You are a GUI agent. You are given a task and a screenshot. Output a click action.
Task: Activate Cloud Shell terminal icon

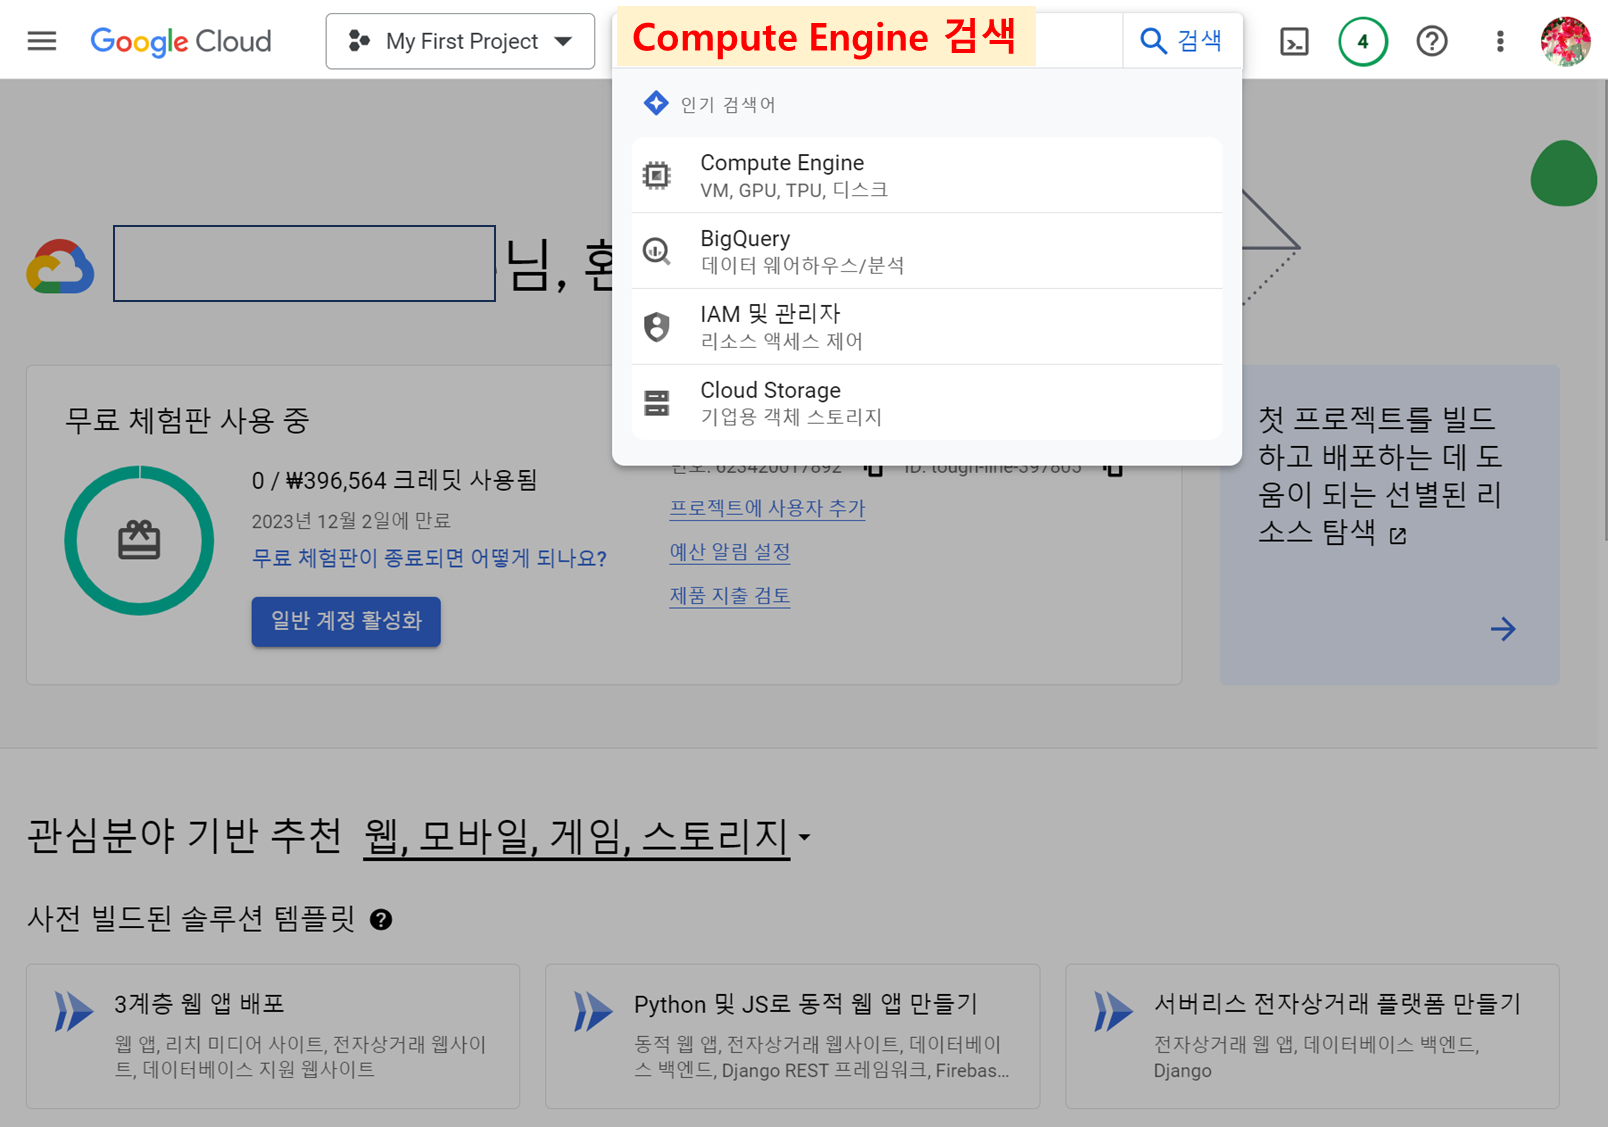[1294, 41]
